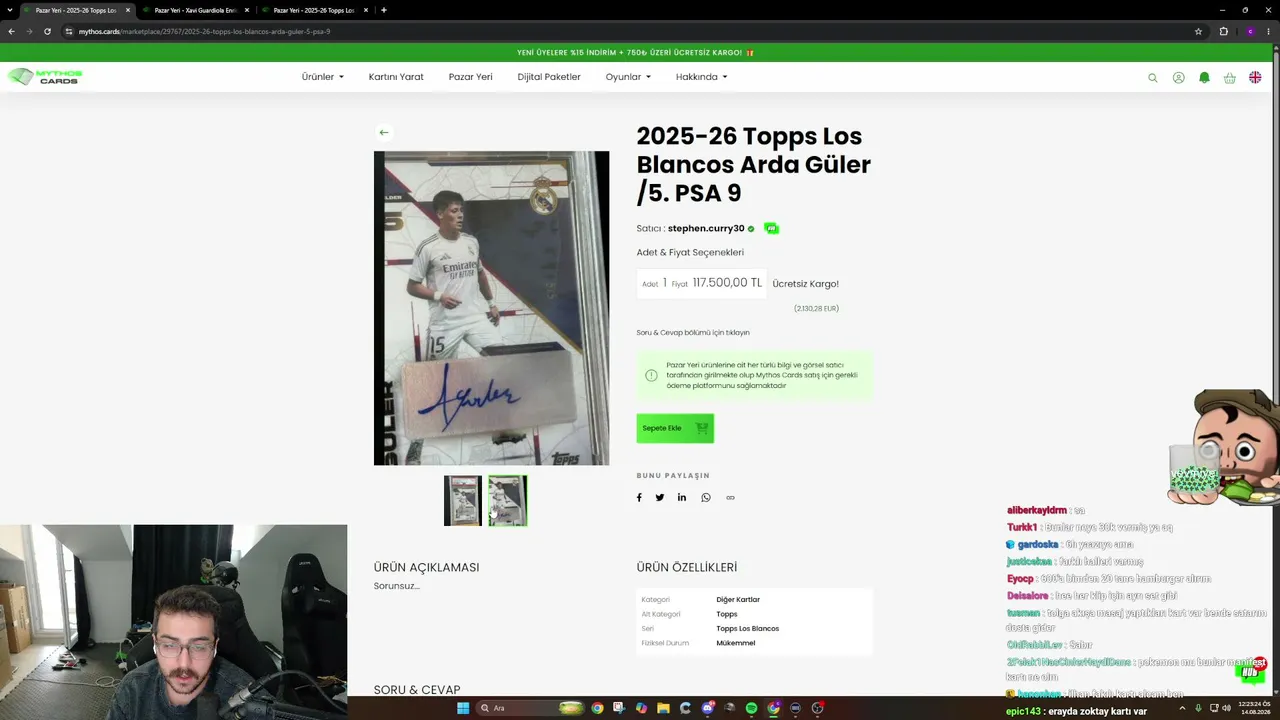Open the purple Chrome profile avatar
This screenshot has height=720, width=1280.
[x=1249, y=31]
